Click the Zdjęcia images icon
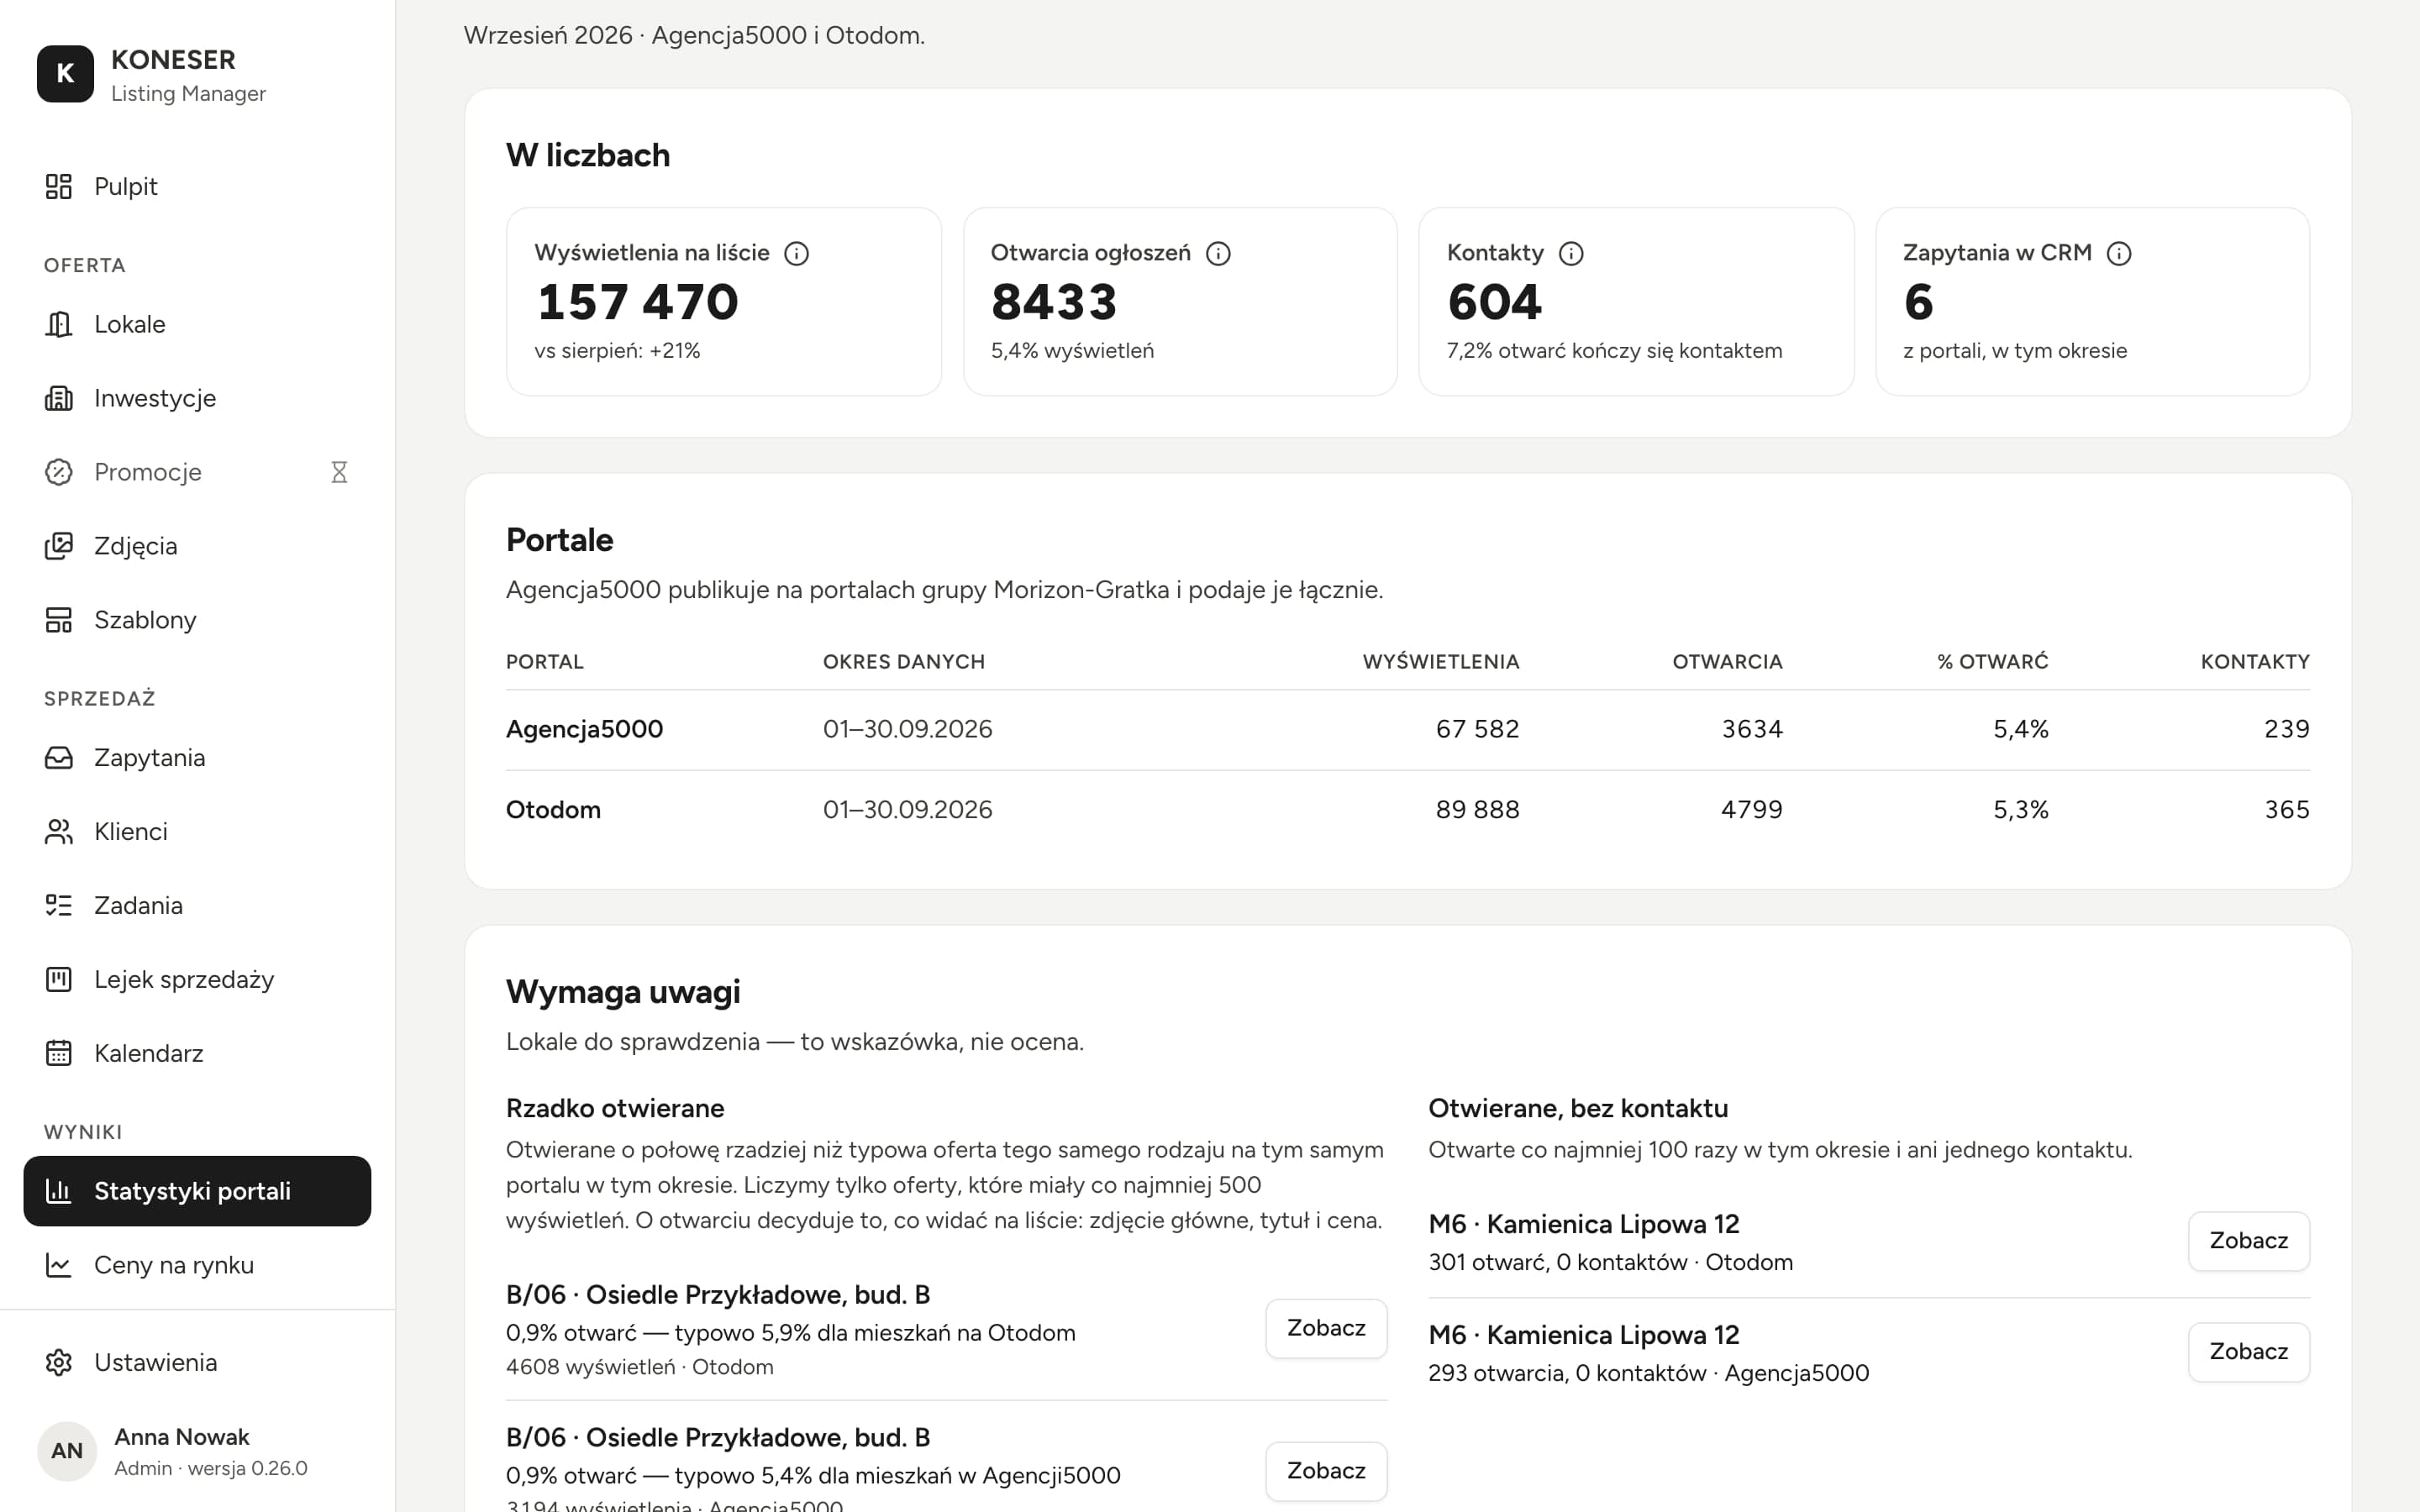The width and height of the screenshot is (2420, 1512). (59, 546)
